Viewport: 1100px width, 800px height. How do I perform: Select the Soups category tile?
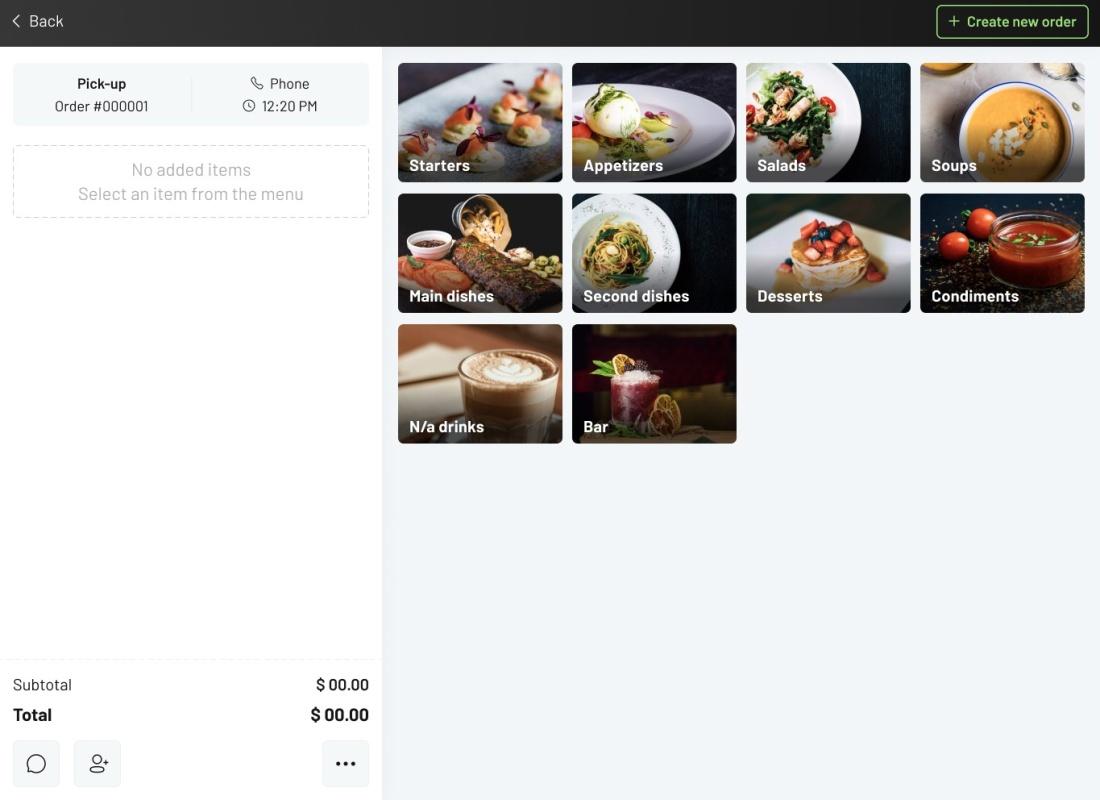tap(1002, 123)
